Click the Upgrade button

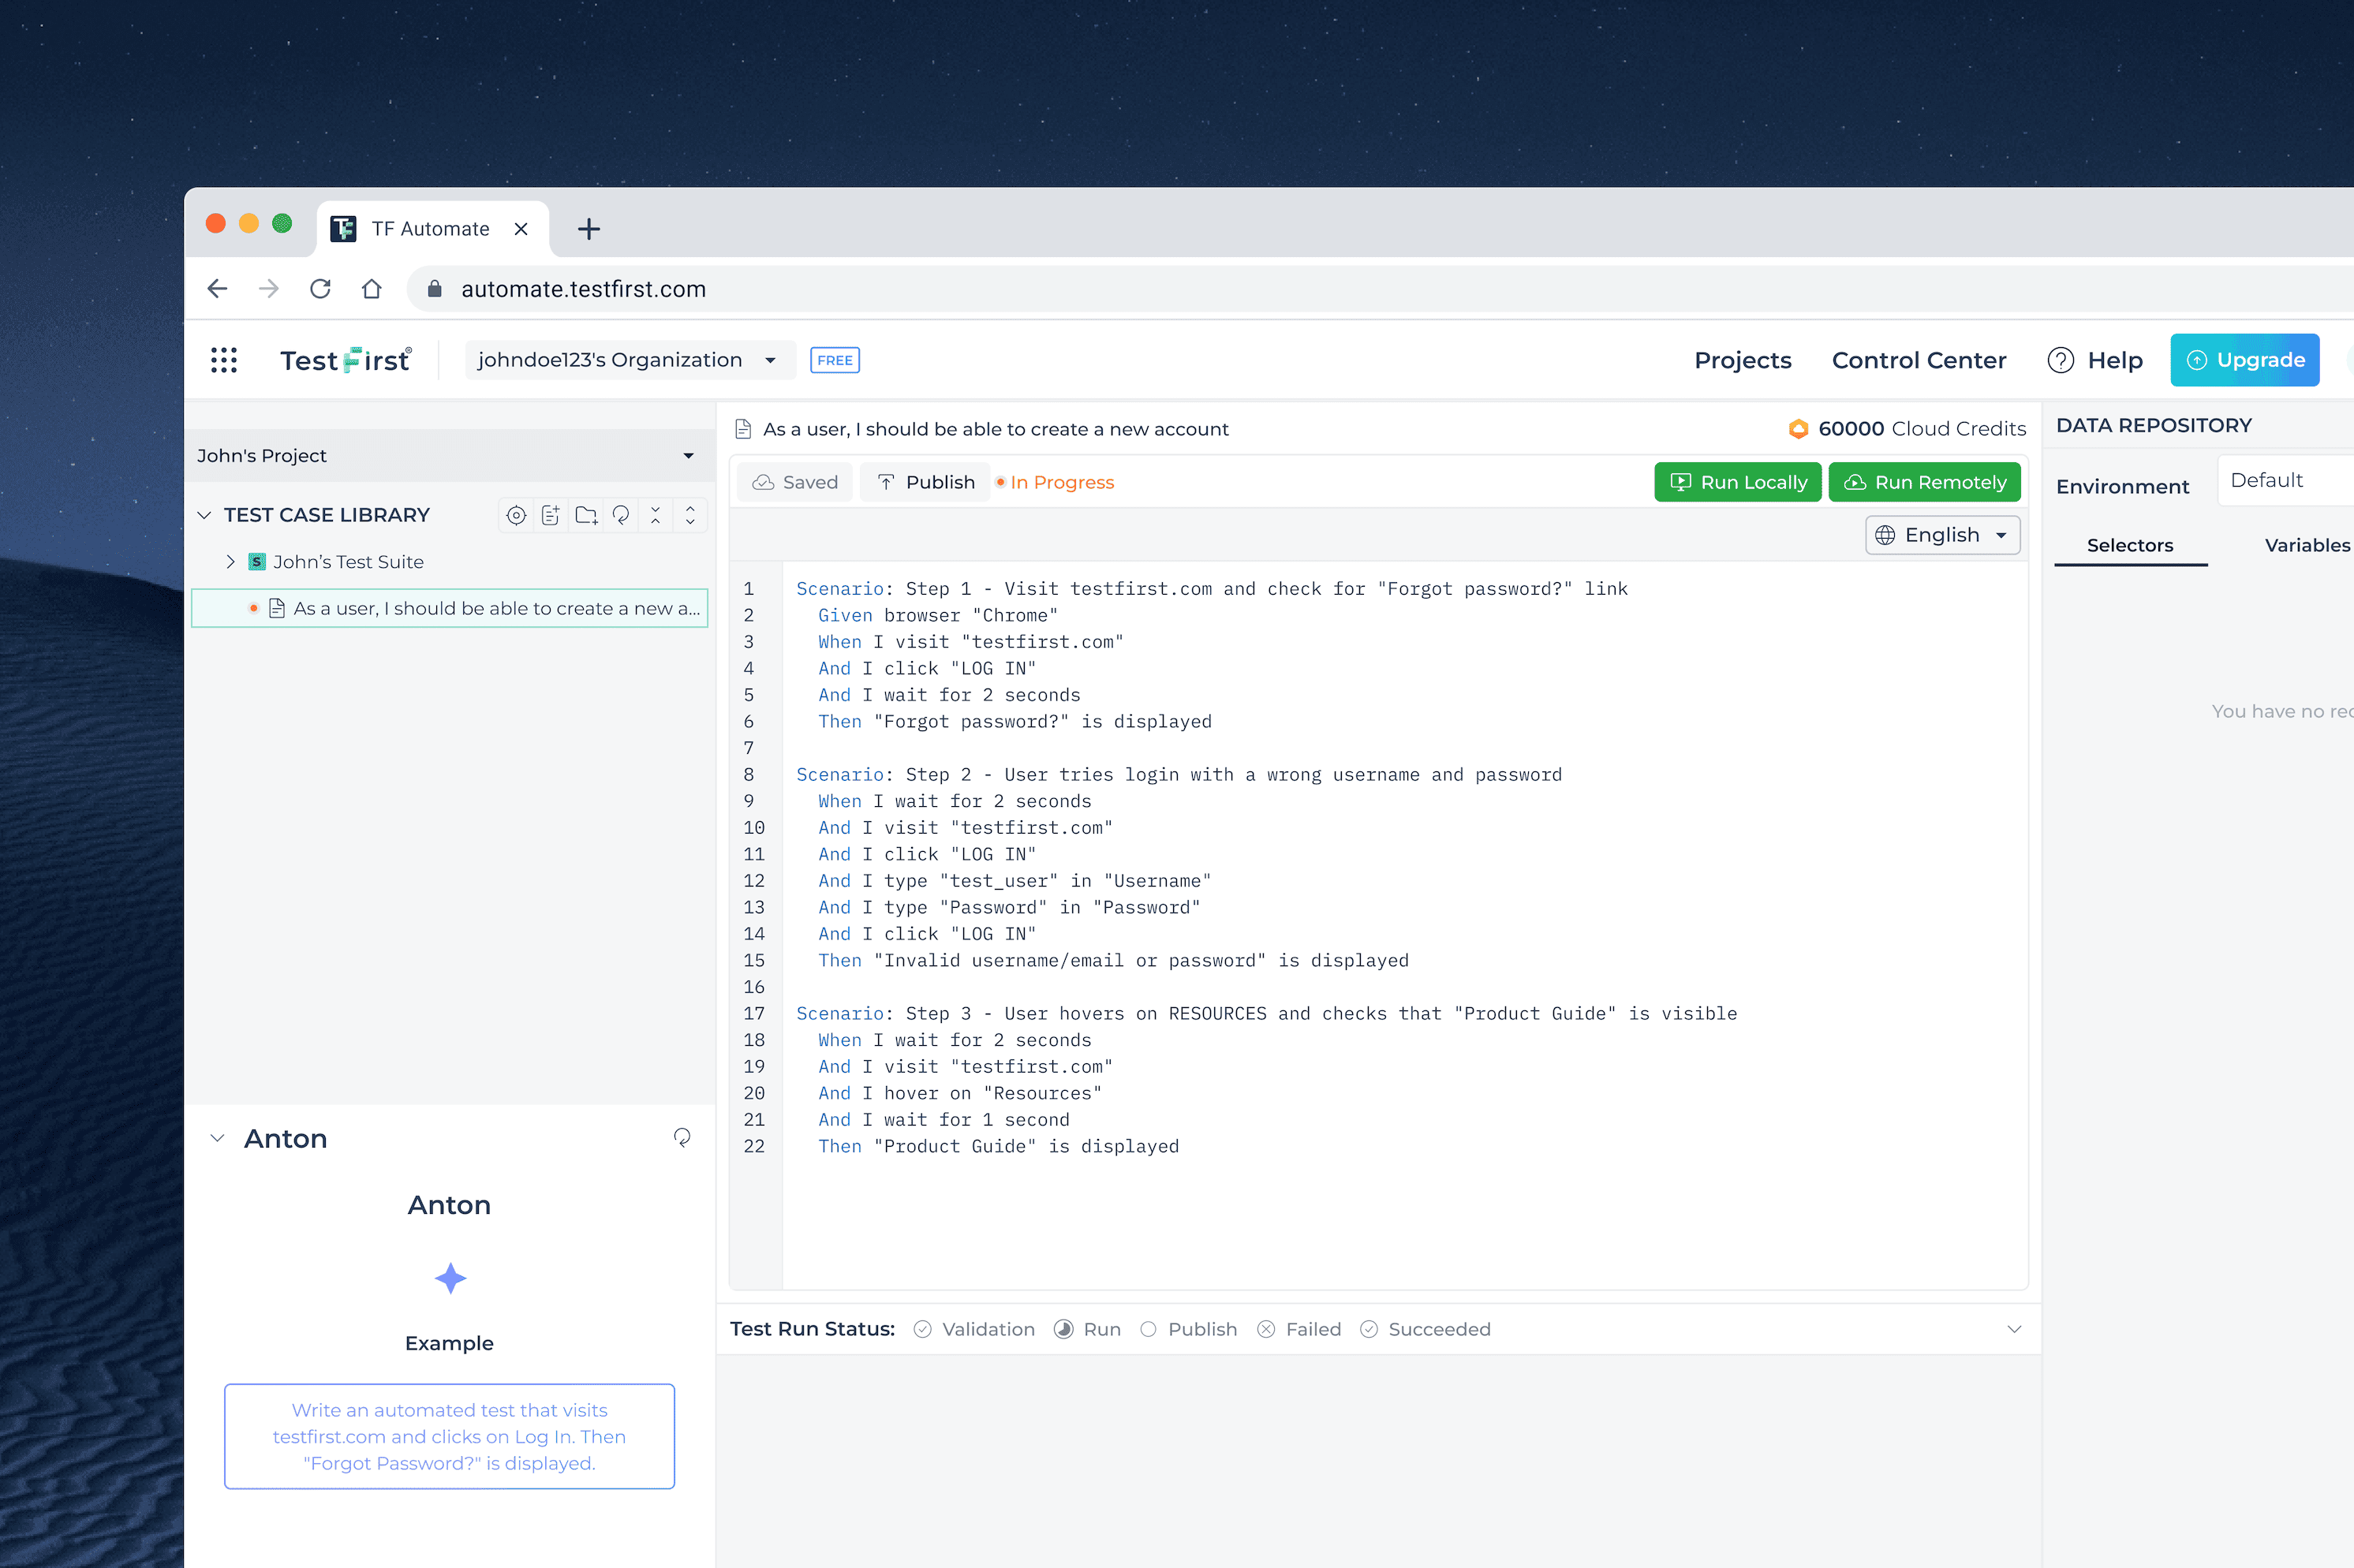click(2245, 360)
